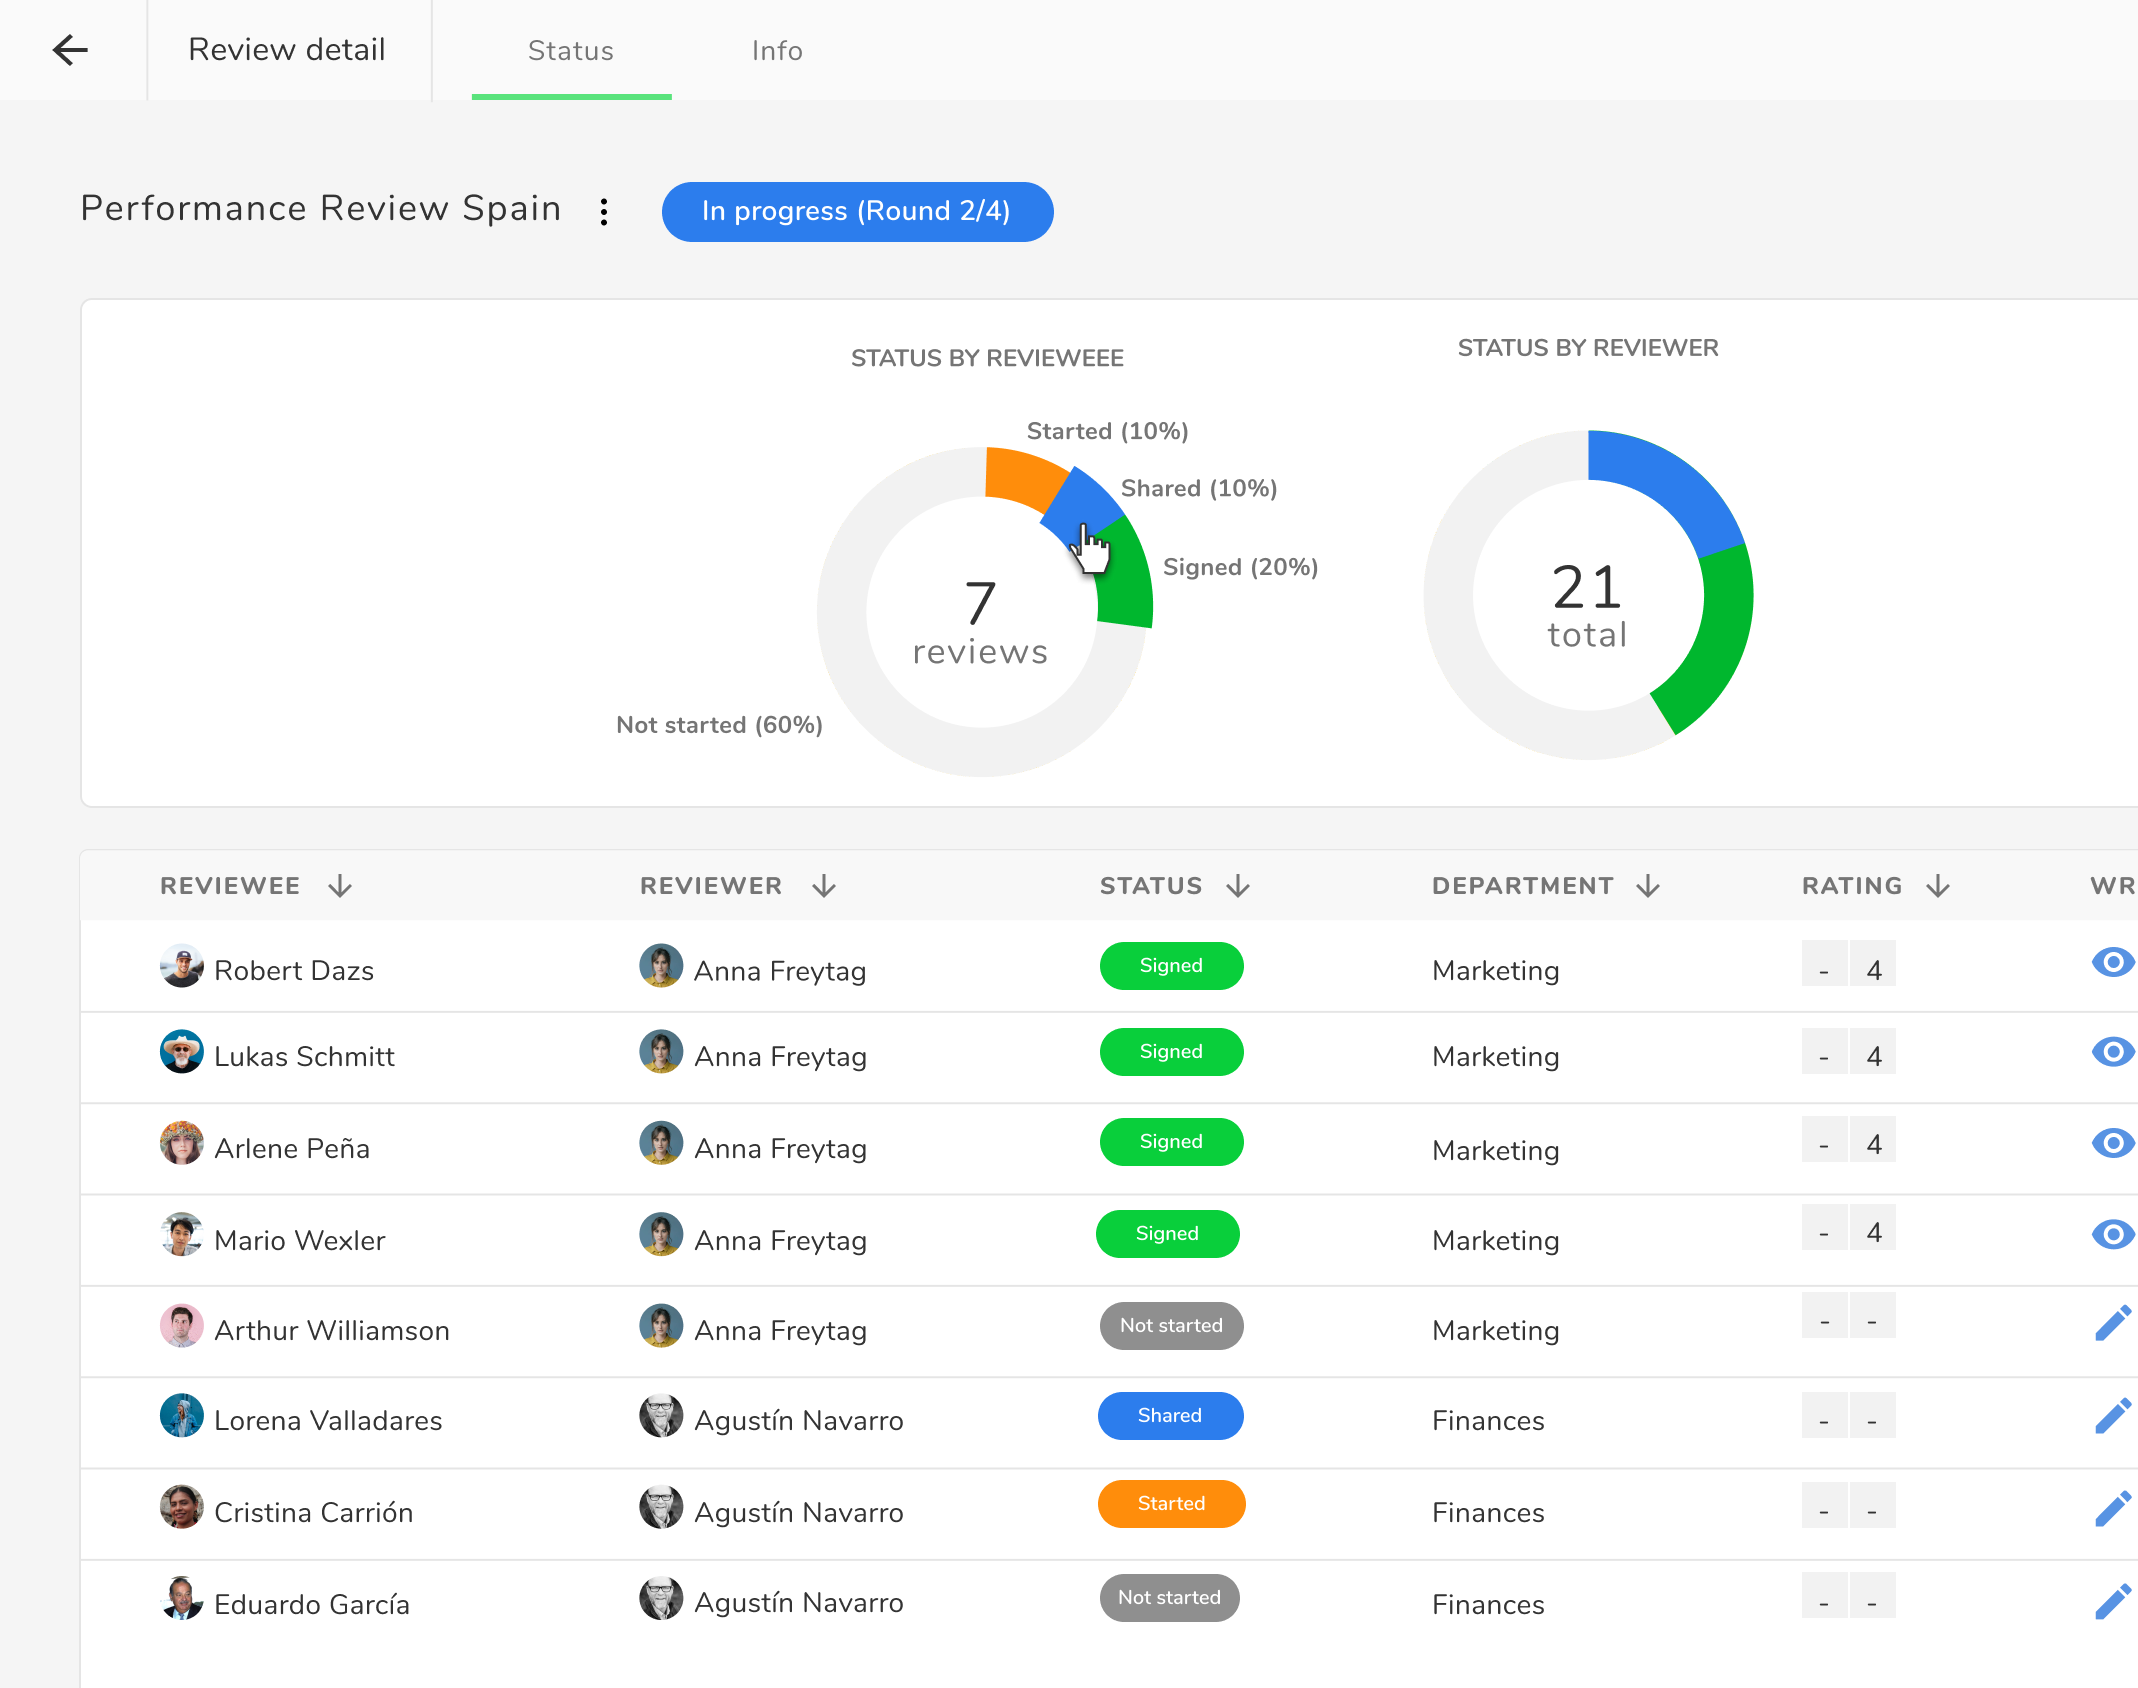Go back using the back arrow

pos(70,50)
